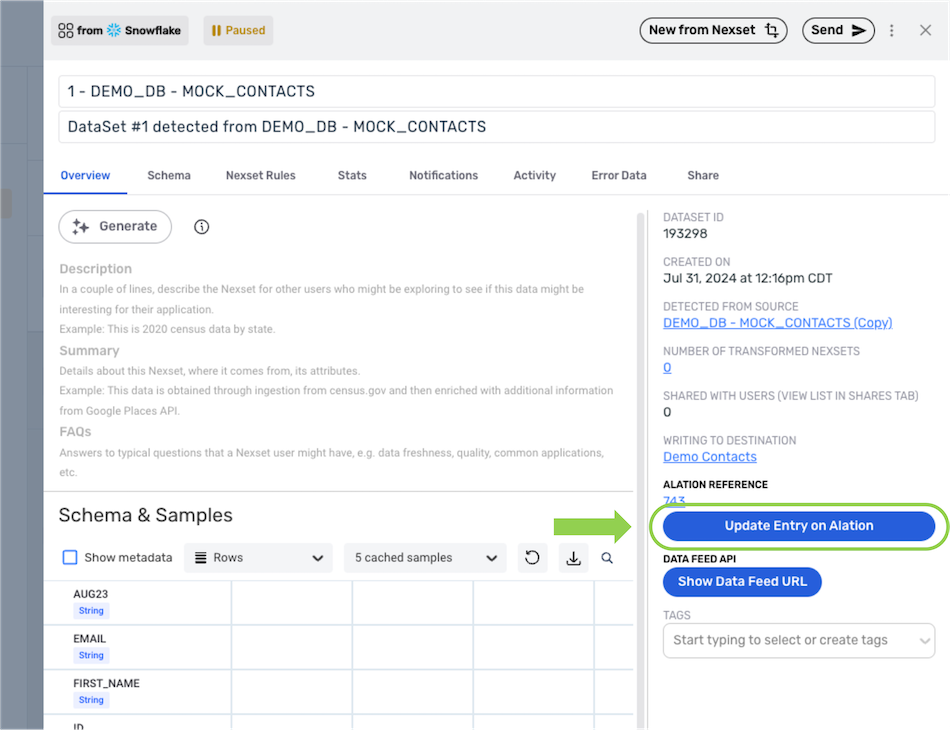The image size is (950, 730).
Task: Open the info icon next to Generate
Action: (201, 227)
